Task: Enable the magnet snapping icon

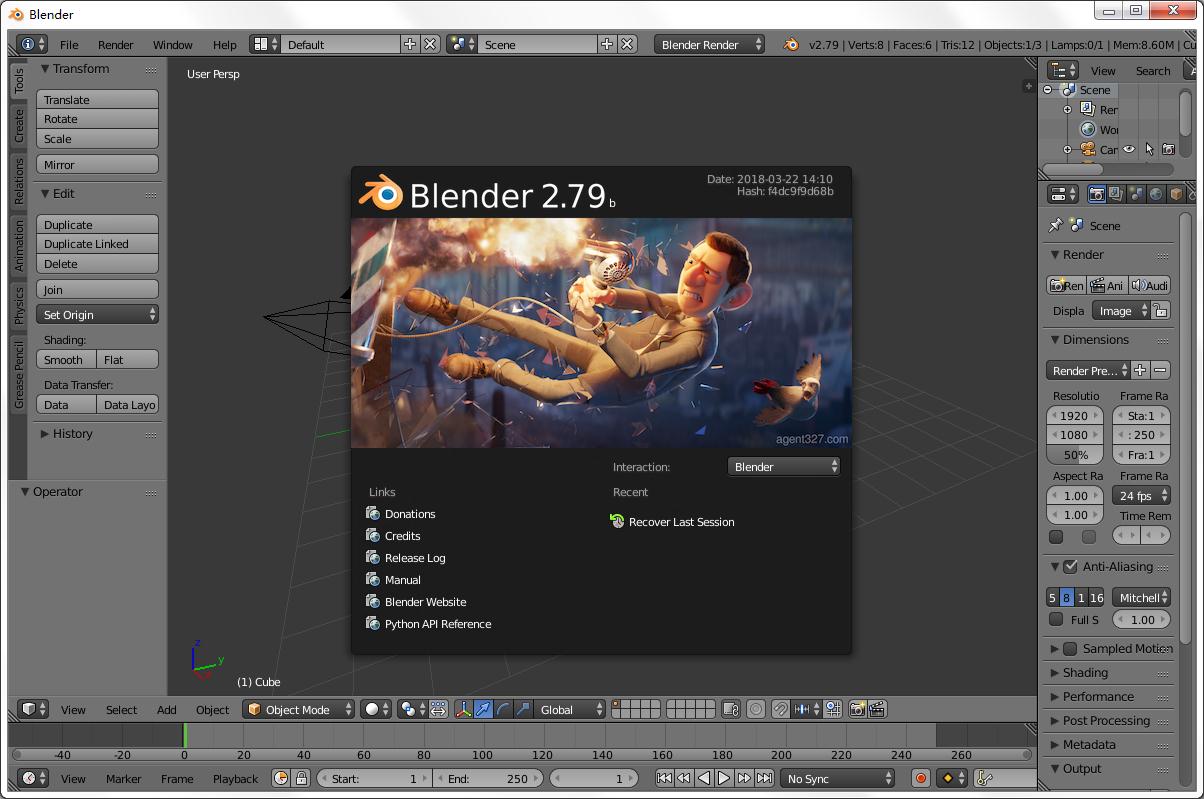Action: [780, 709]
